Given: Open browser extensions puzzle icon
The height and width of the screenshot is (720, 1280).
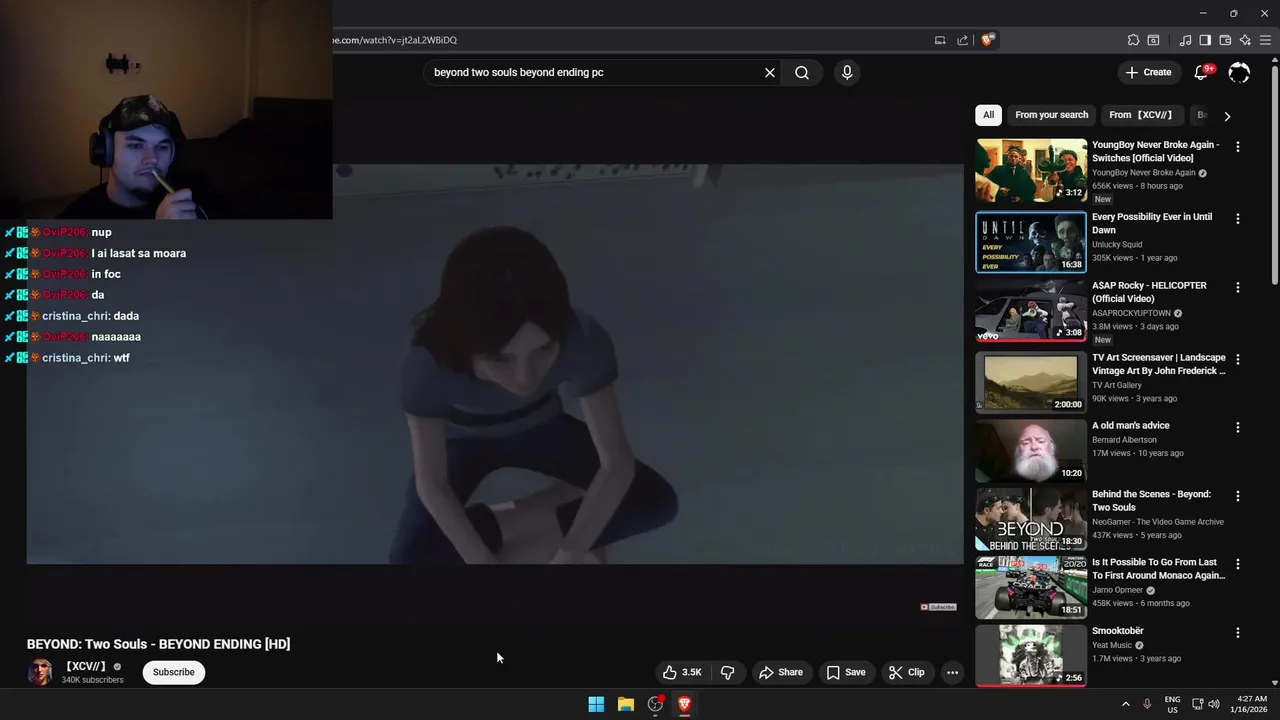Looking at the screenshot, I should [x=1133, y=40].
